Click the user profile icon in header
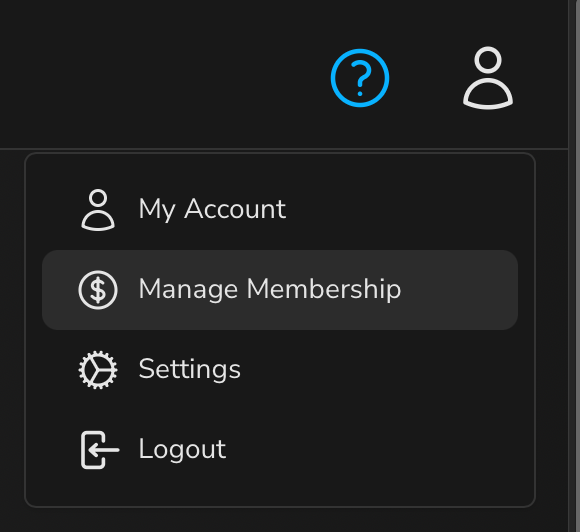 (x=488, y=78)
